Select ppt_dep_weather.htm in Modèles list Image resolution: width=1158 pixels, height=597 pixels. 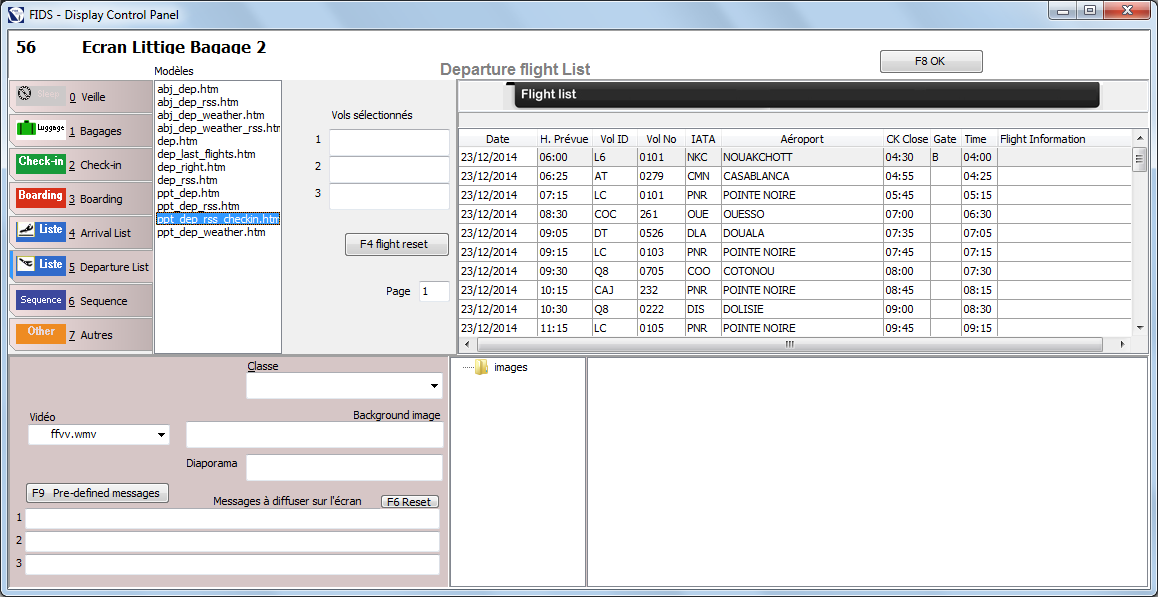pyautogui.click(x=211, y=232)
